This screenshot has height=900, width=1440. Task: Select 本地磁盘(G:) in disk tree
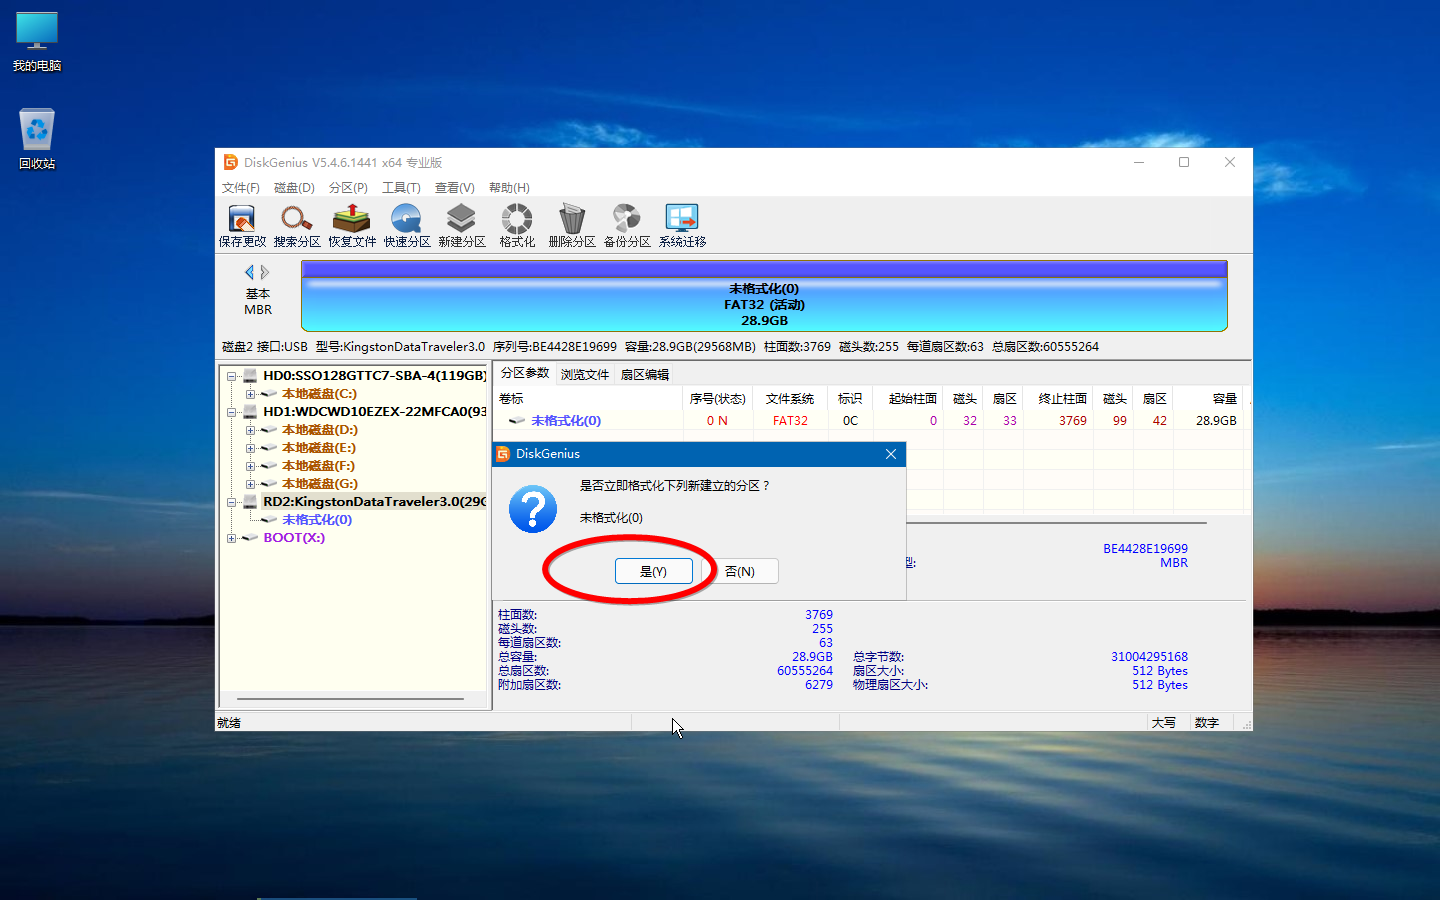point(319,484)
